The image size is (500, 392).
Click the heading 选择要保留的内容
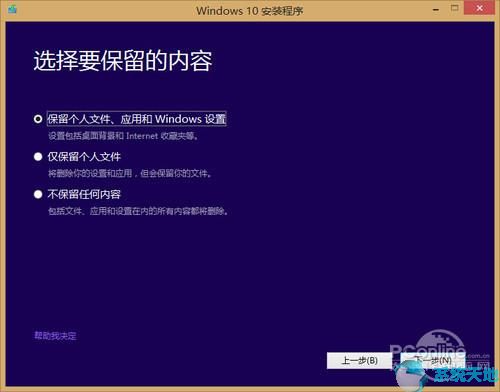pos(123,61)
